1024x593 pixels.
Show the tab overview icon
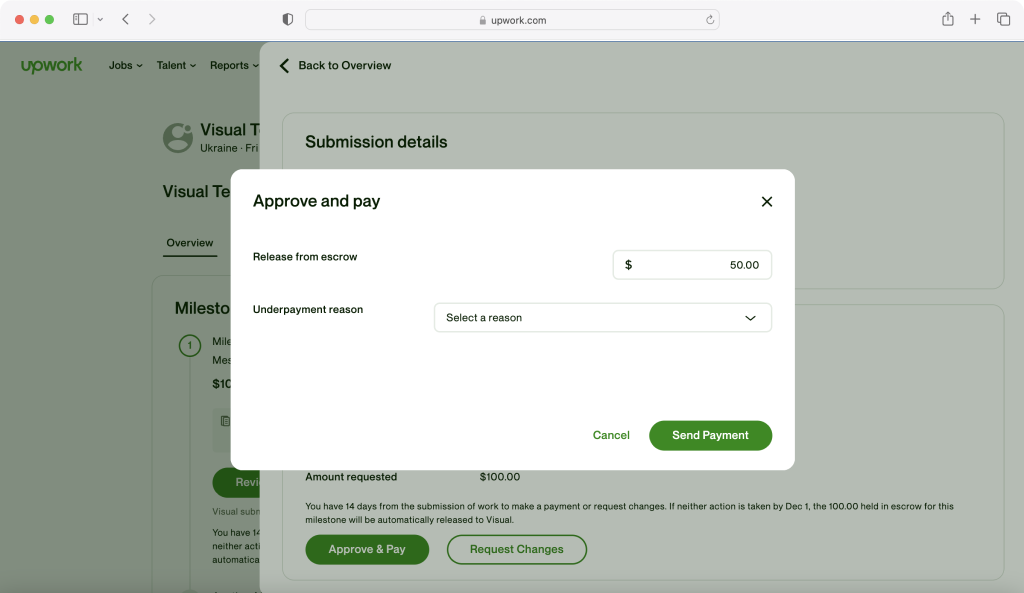1003,19
